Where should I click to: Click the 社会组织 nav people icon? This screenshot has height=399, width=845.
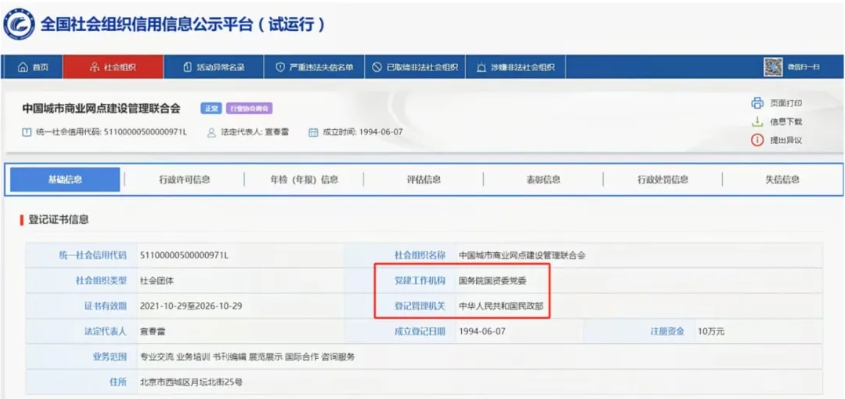tap(95, 67)
